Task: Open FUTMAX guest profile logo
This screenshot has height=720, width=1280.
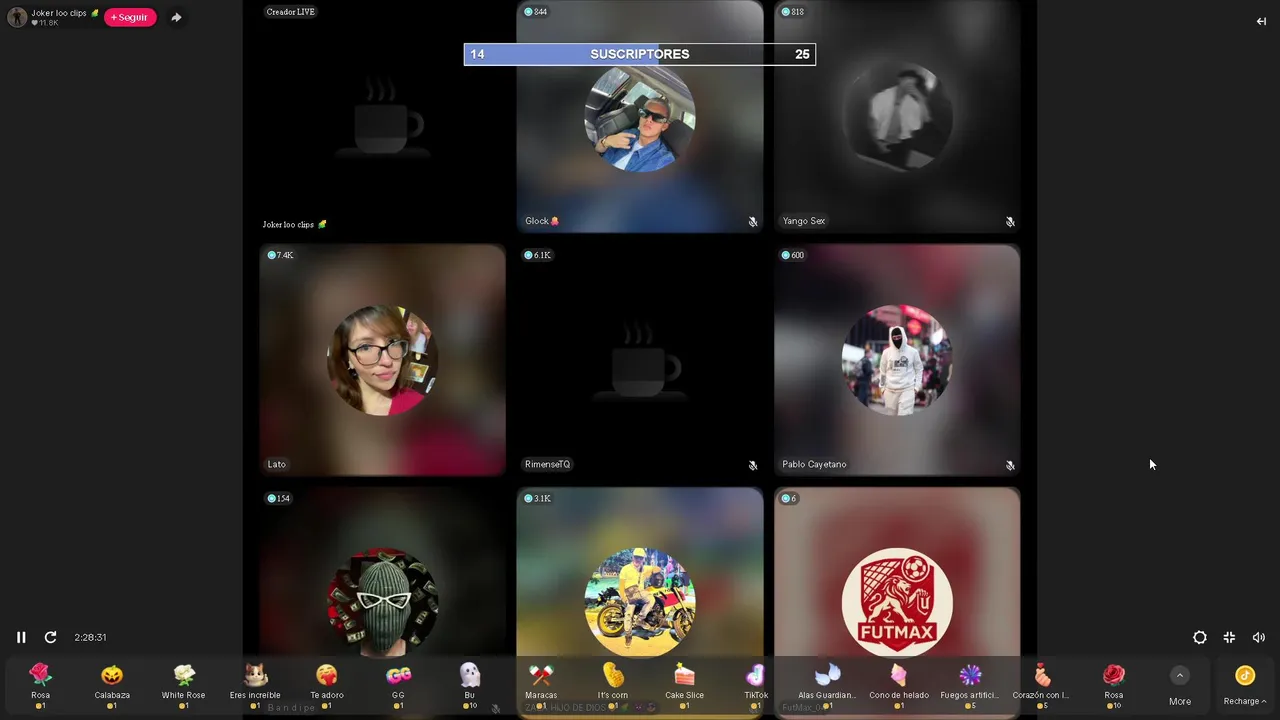Action: tap(897, 603)
